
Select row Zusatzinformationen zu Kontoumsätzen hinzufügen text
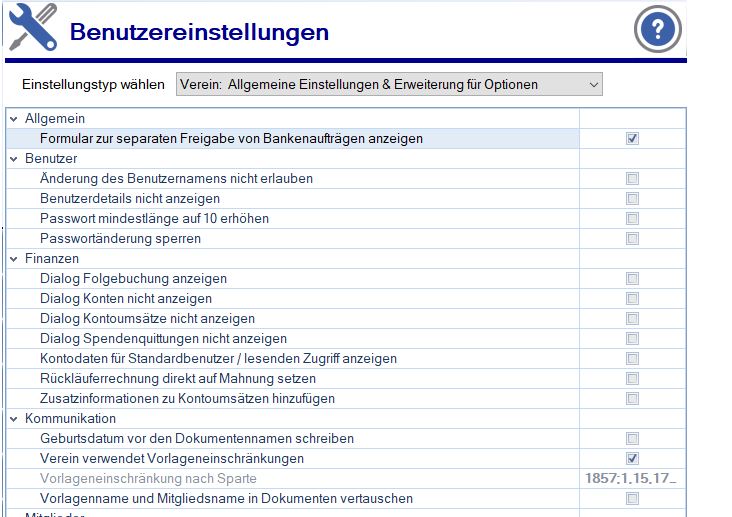(x=188, y=398)
